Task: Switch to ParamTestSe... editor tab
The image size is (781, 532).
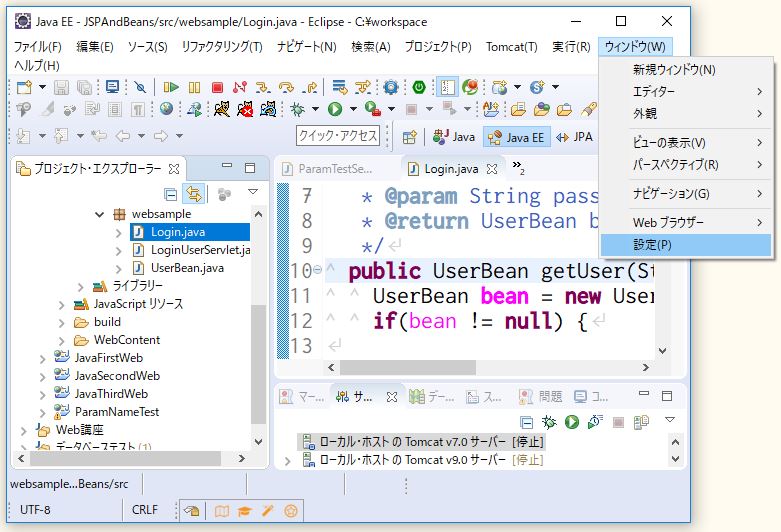Action: click(x=329, y=169)
